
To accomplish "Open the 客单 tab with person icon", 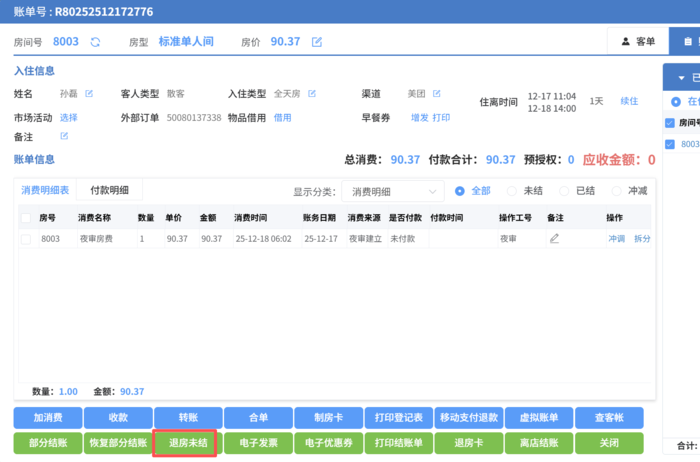I will (x=637, y=42).
